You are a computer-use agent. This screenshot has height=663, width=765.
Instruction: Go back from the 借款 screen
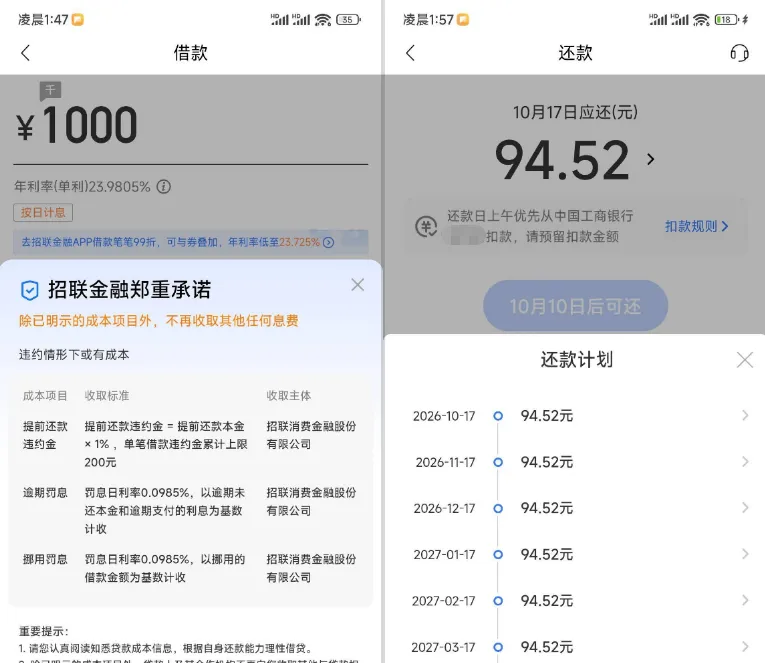pyautogui.click(x=26, y=53)
